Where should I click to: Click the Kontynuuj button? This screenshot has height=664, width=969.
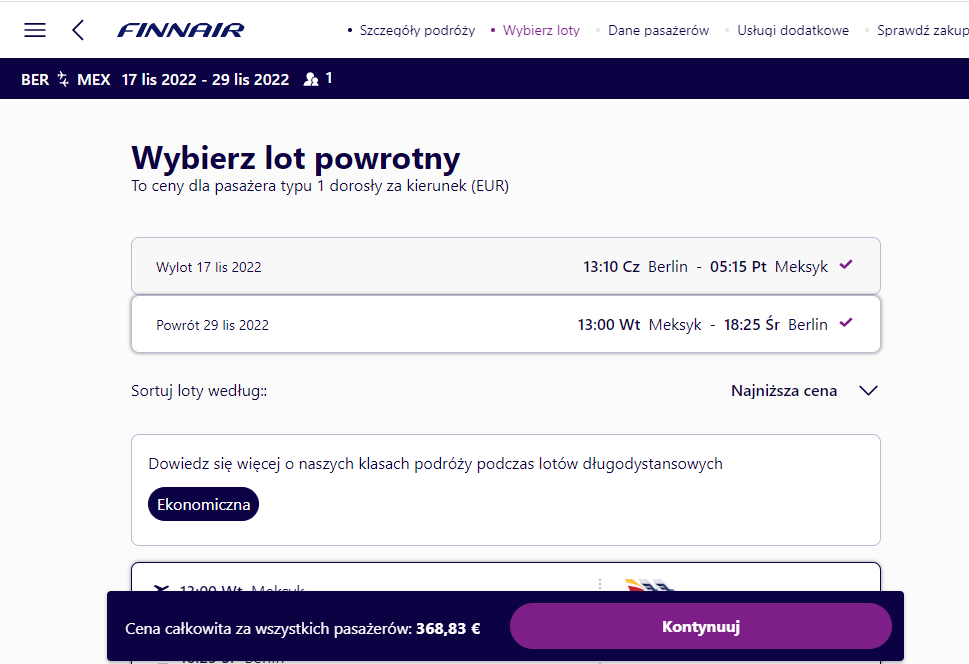tap(701, 626)
